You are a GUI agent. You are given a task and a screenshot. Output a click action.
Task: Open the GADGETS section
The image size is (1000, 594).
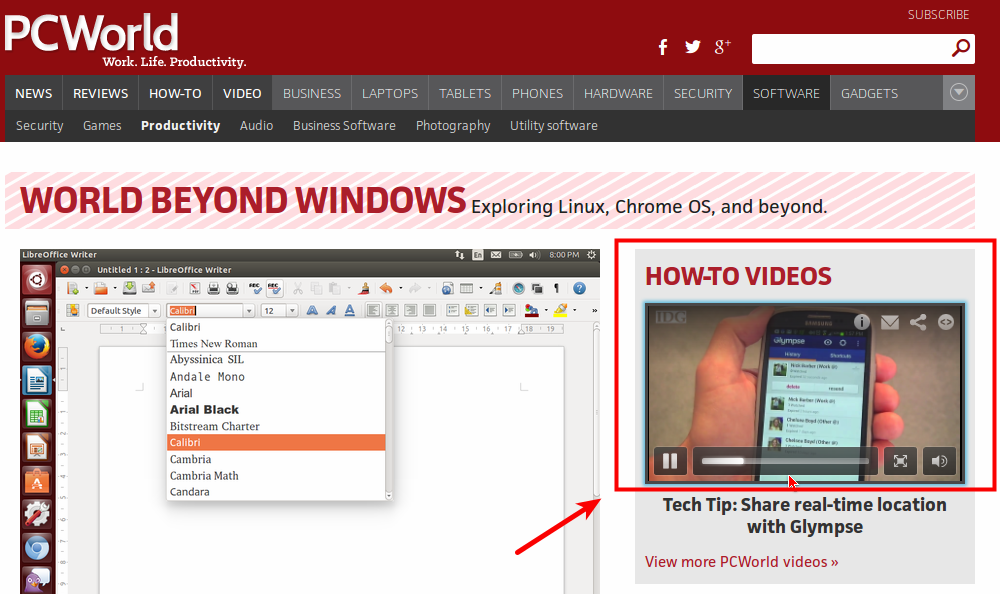[869, 93]
